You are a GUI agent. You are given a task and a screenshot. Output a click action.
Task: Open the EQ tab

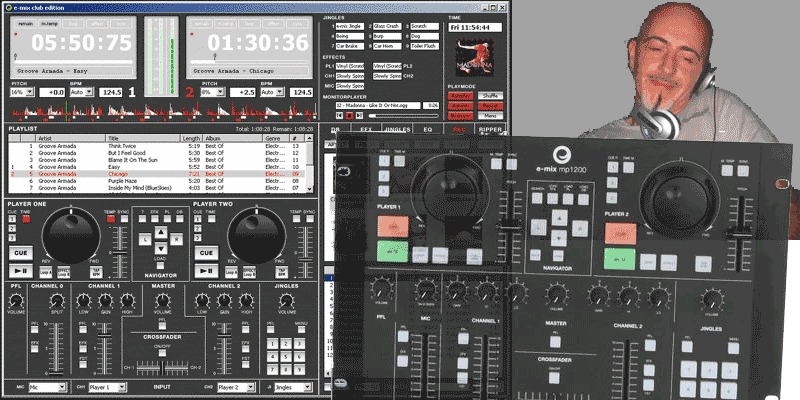coord(427,129)
